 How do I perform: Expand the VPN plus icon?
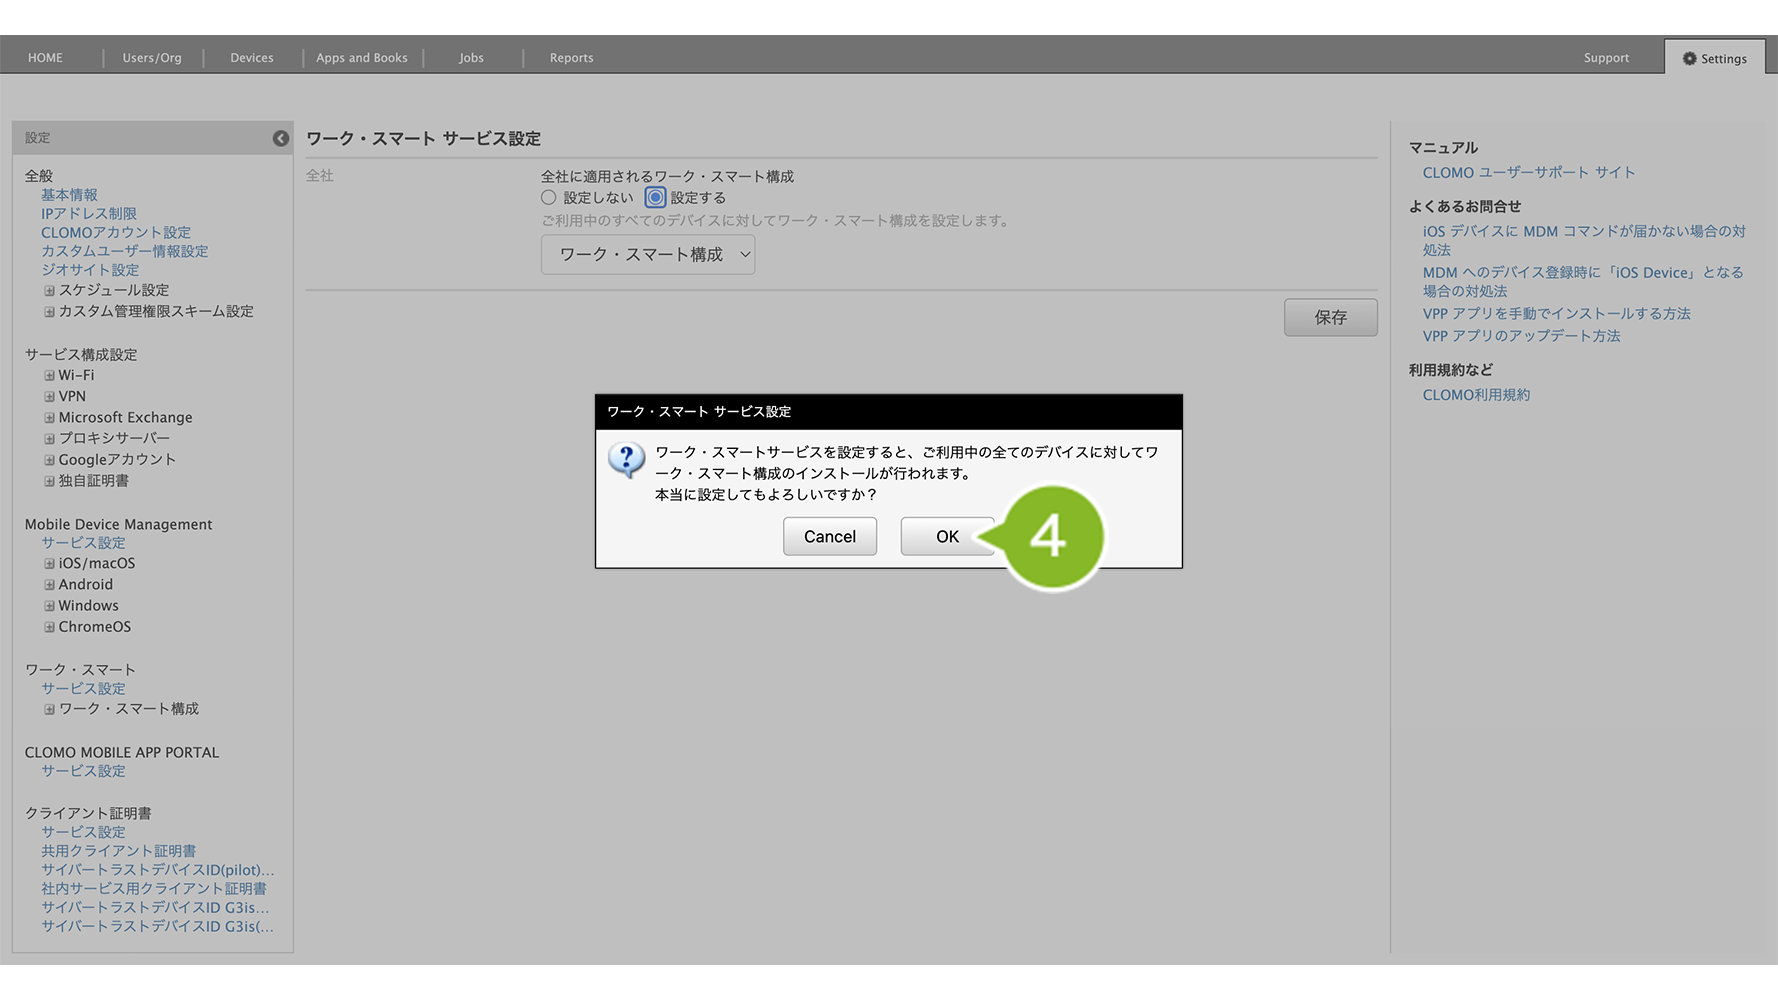click(x=49, y=397)
